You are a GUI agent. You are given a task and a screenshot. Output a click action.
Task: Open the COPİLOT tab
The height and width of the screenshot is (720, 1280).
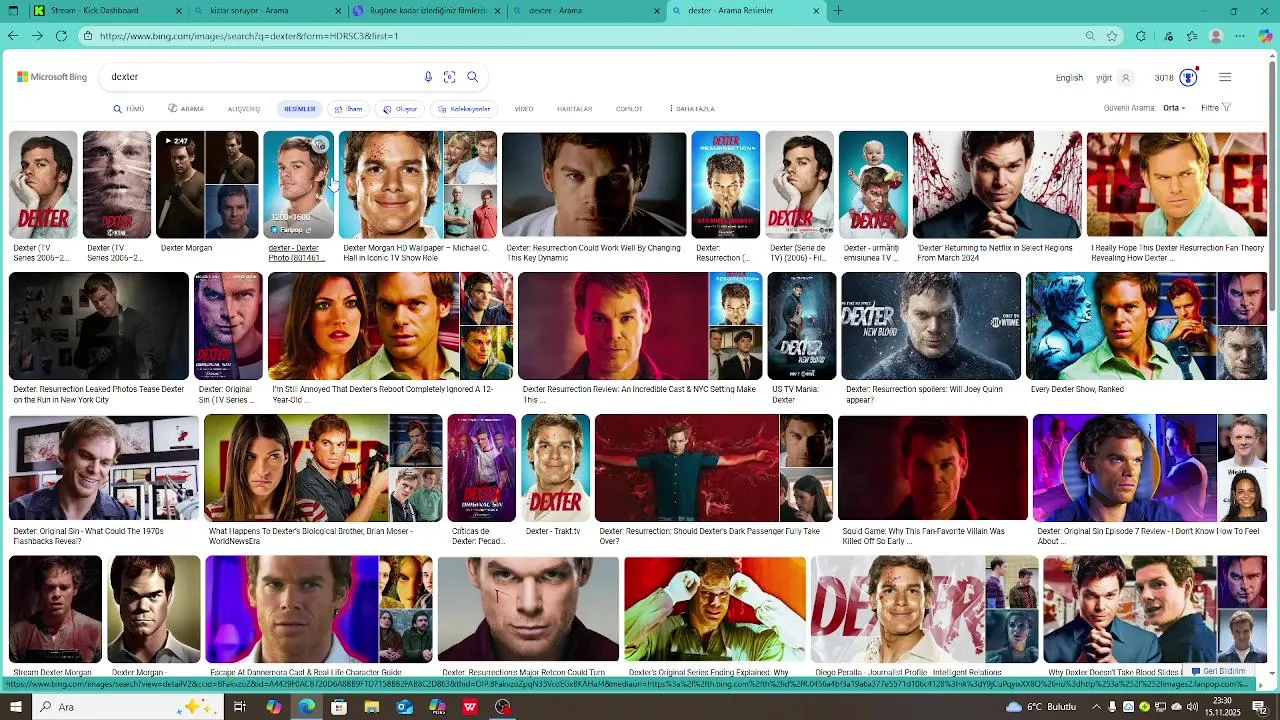[629, 109]
